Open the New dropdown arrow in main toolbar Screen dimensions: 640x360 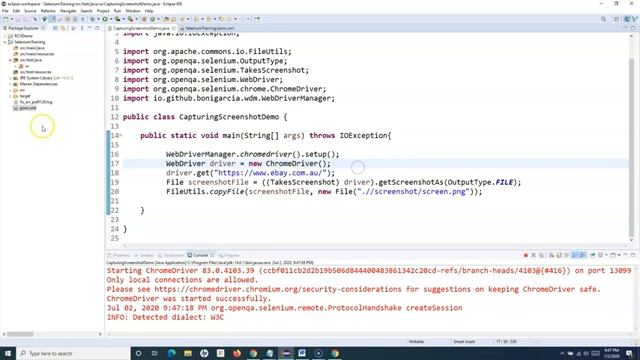click(x=11, y=19)
